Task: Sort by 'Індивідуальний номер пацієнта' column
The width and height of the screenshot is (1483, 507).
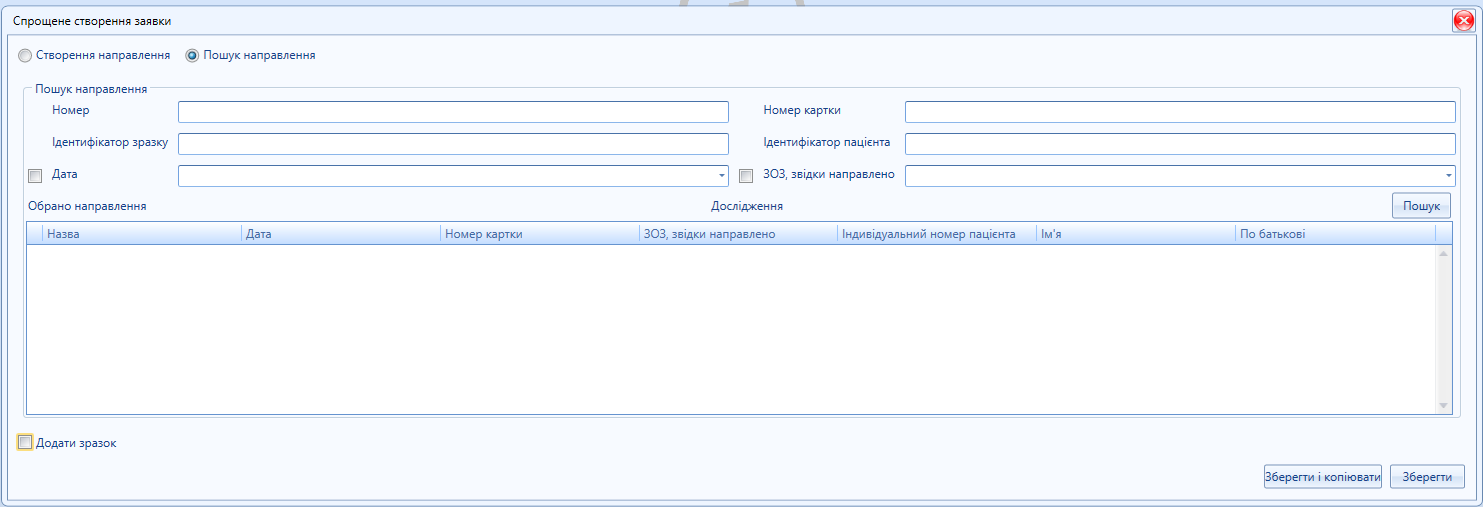Action: pyautogui.click(x=937, y=234)
